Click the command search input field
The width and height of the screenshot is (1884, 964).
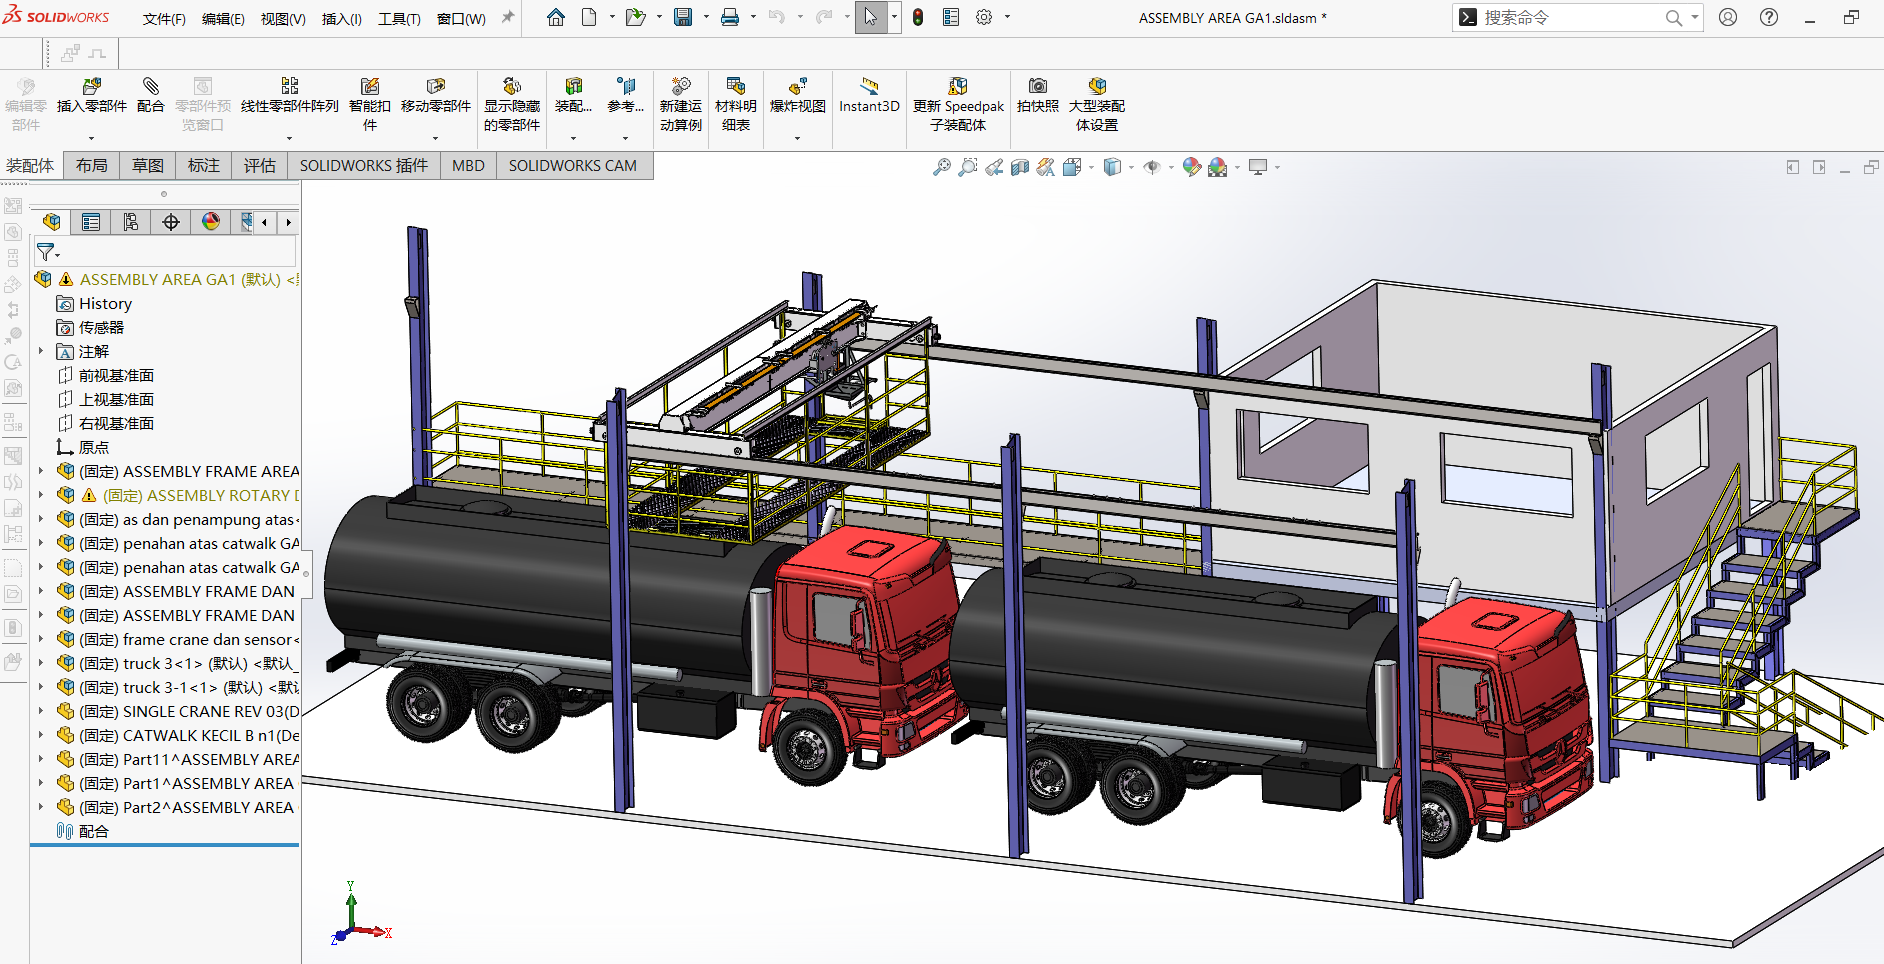click(x=1571, y=18)
